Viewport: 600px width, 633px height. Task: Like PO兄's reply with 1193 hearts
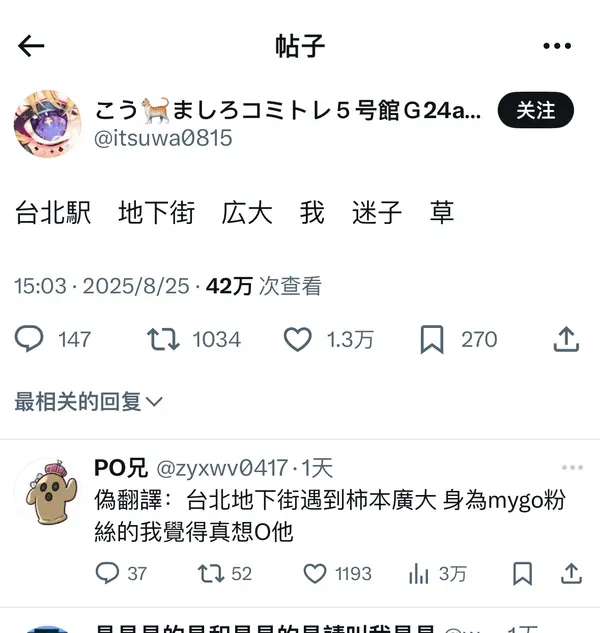click(x=315, y=573)
